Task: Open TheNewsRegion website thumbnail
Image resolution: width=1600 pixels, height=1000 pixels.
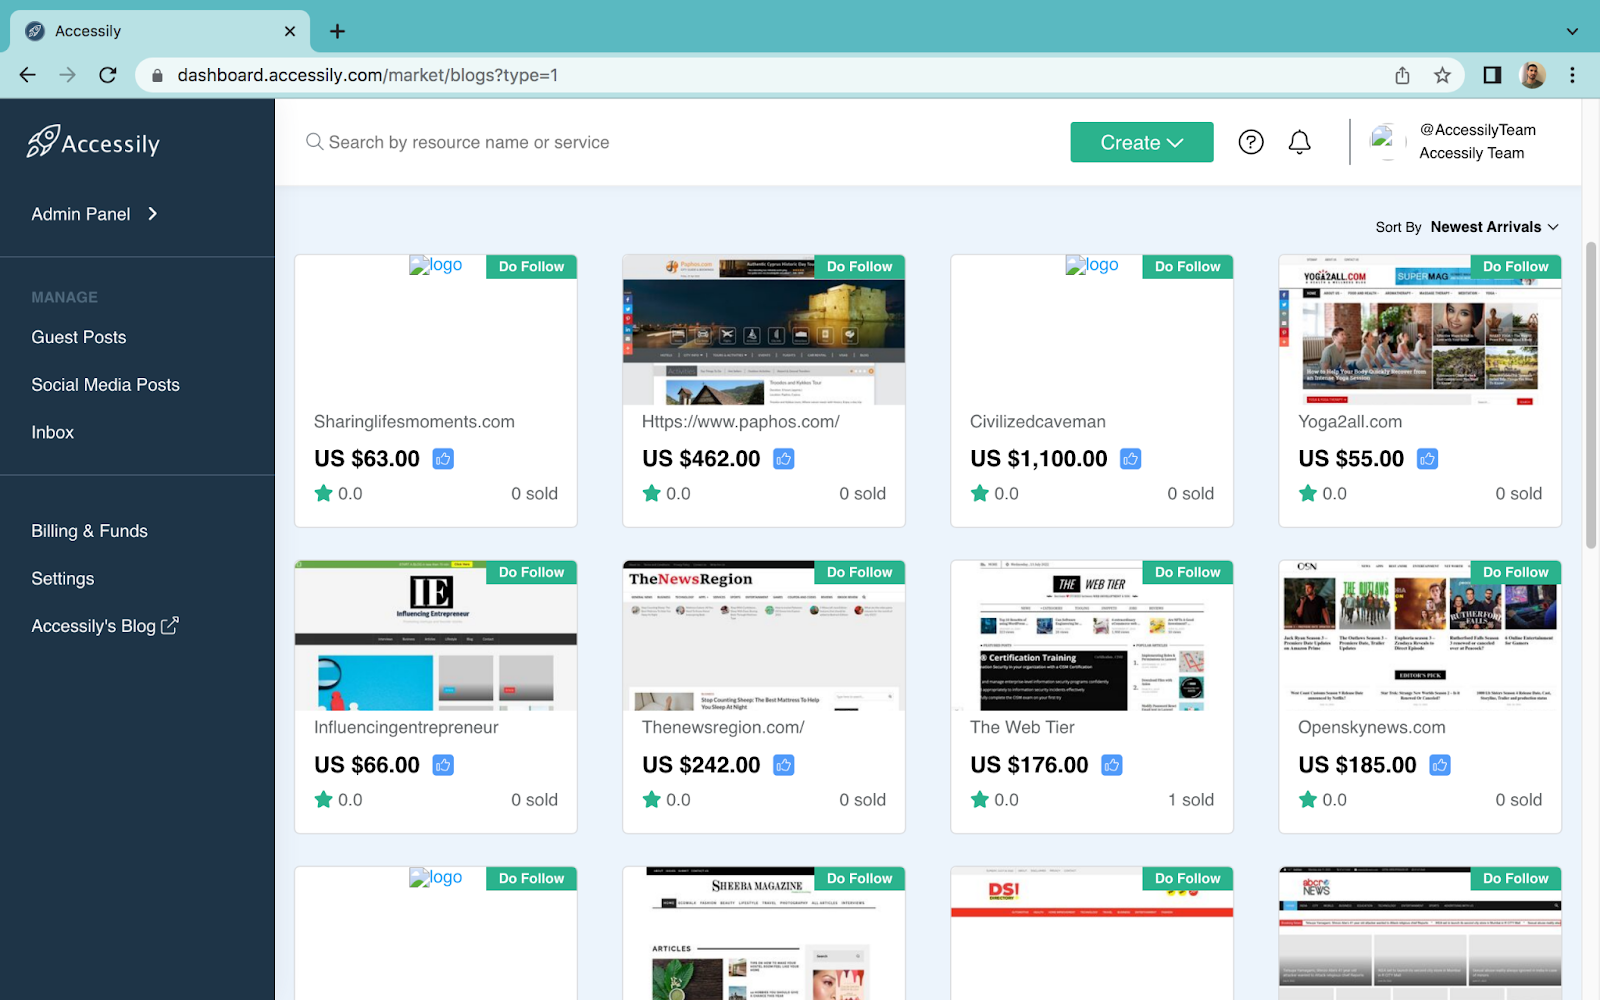Action: 764,636
